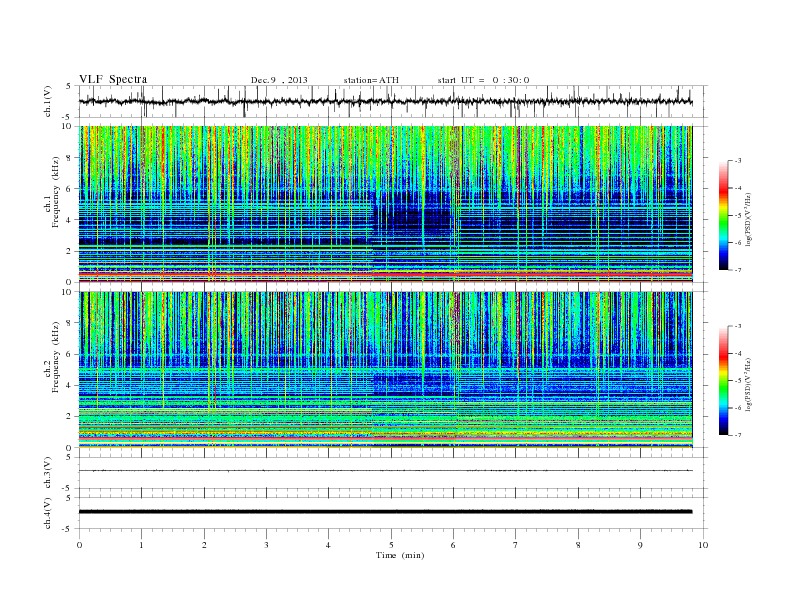Screen dimensions: 792x612
Task: Click the ch.1 spectrogram color scale bar
Action: (x=723, y=216)
